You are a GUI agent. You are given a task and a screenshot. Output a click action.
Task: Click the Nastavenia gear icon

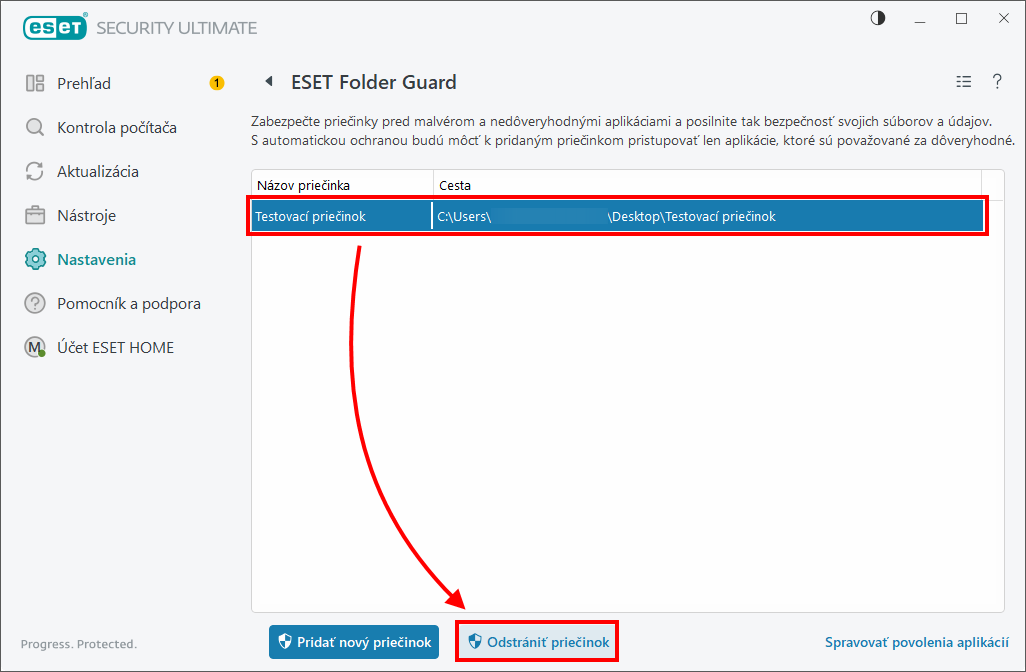pyautogui.click(x=35, y=259)
